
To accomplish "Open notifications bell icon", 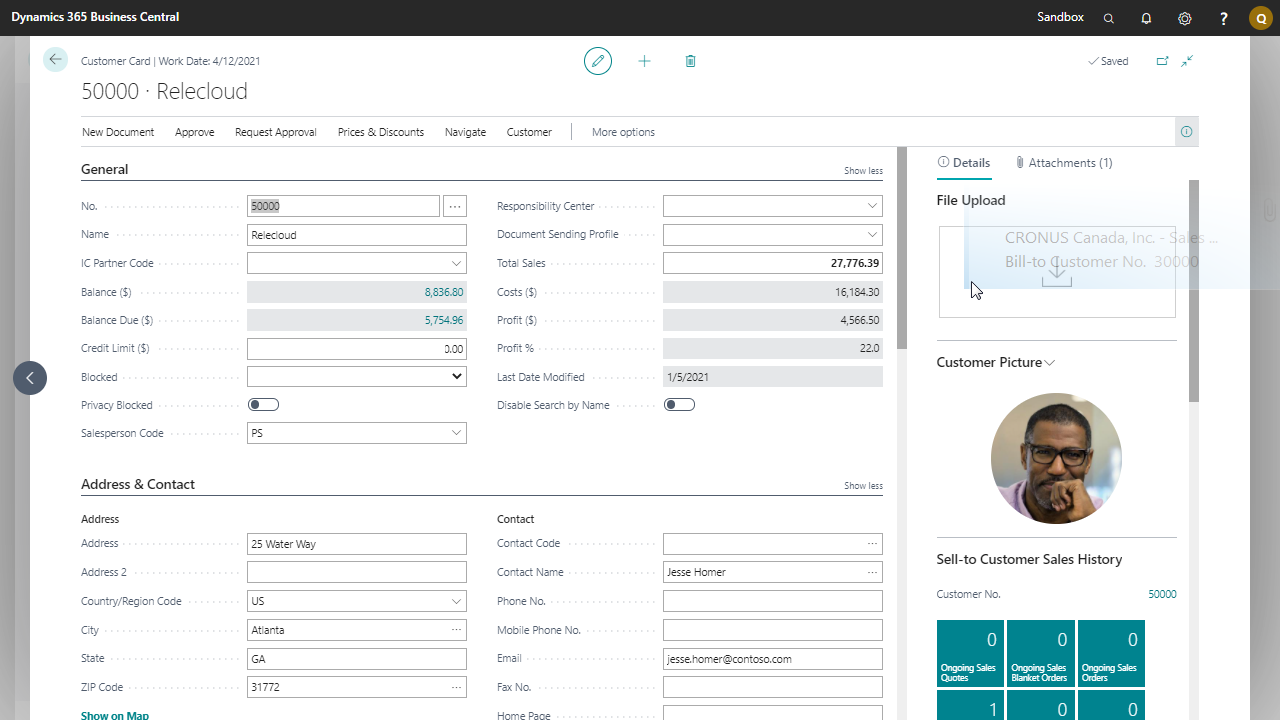I will point(1146,18).
